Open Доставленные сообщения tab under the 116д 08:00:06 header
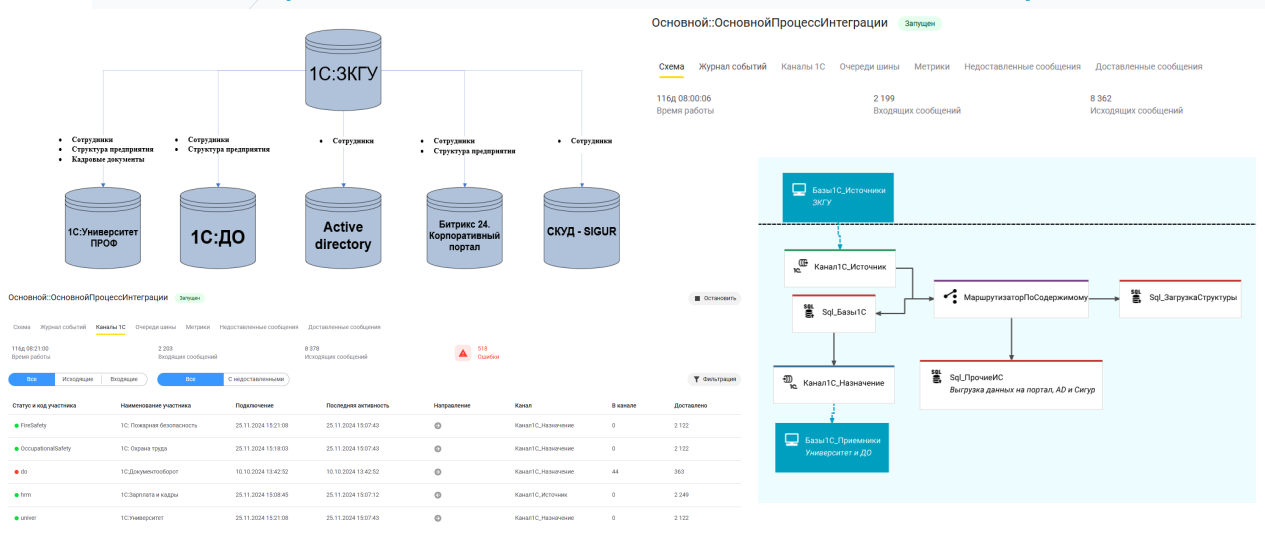Viewport: 1265px width, 534px height. click(x=1149, y=66)
